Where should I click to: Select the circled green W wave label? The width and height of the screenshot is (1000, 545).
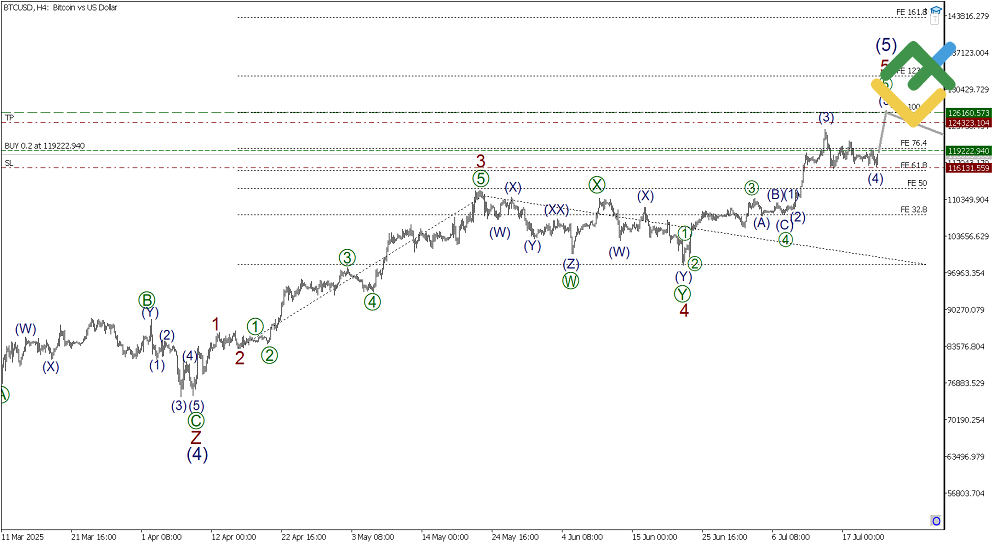coord(571,280)
